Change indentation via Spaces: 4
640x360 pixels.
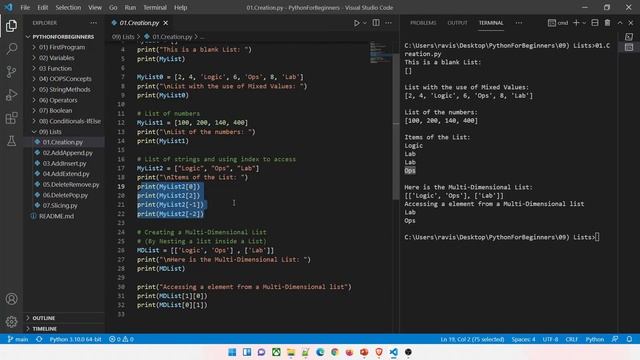(523, 339)
